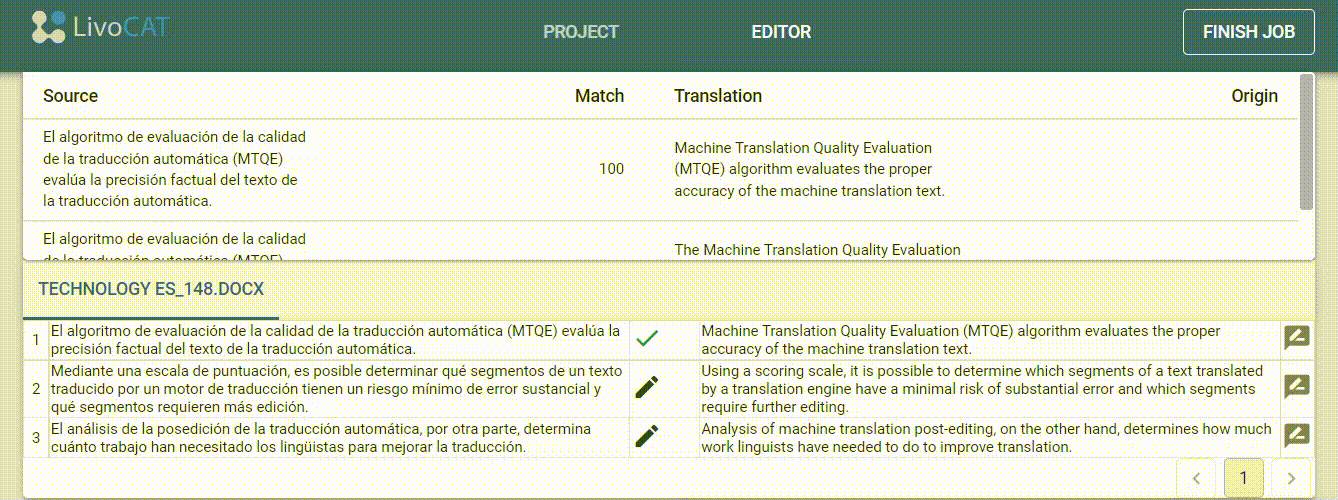The width and height of the screenshot is (1338, 500).
Task: Click the confirmed checkmark icon on segment 1
Action: point(647,339)
